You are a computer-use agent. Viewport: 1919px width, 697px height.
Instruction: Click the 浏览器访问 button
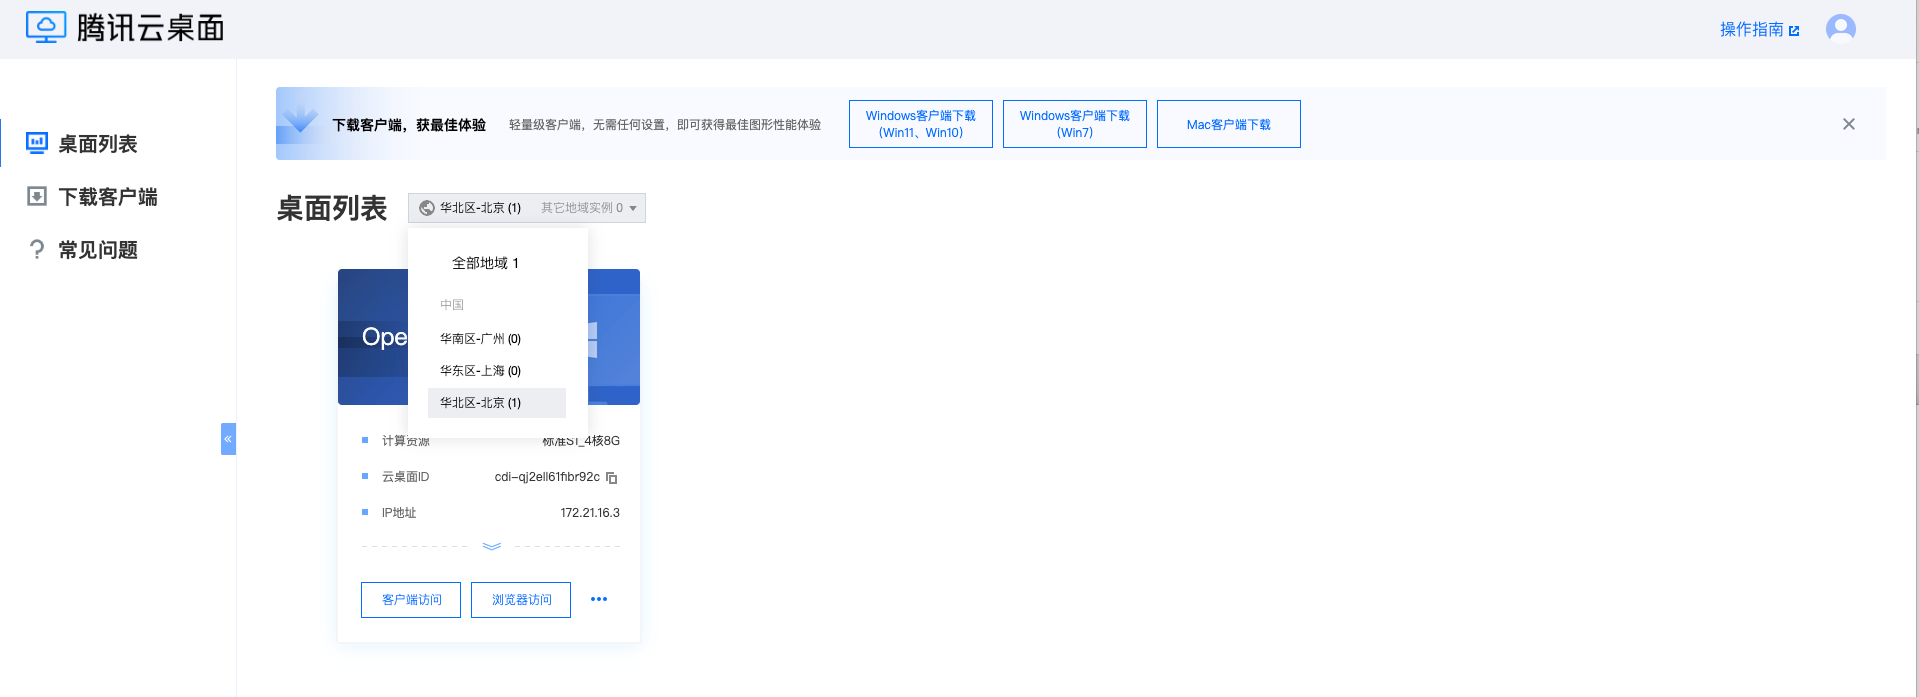tap(521, 600)
